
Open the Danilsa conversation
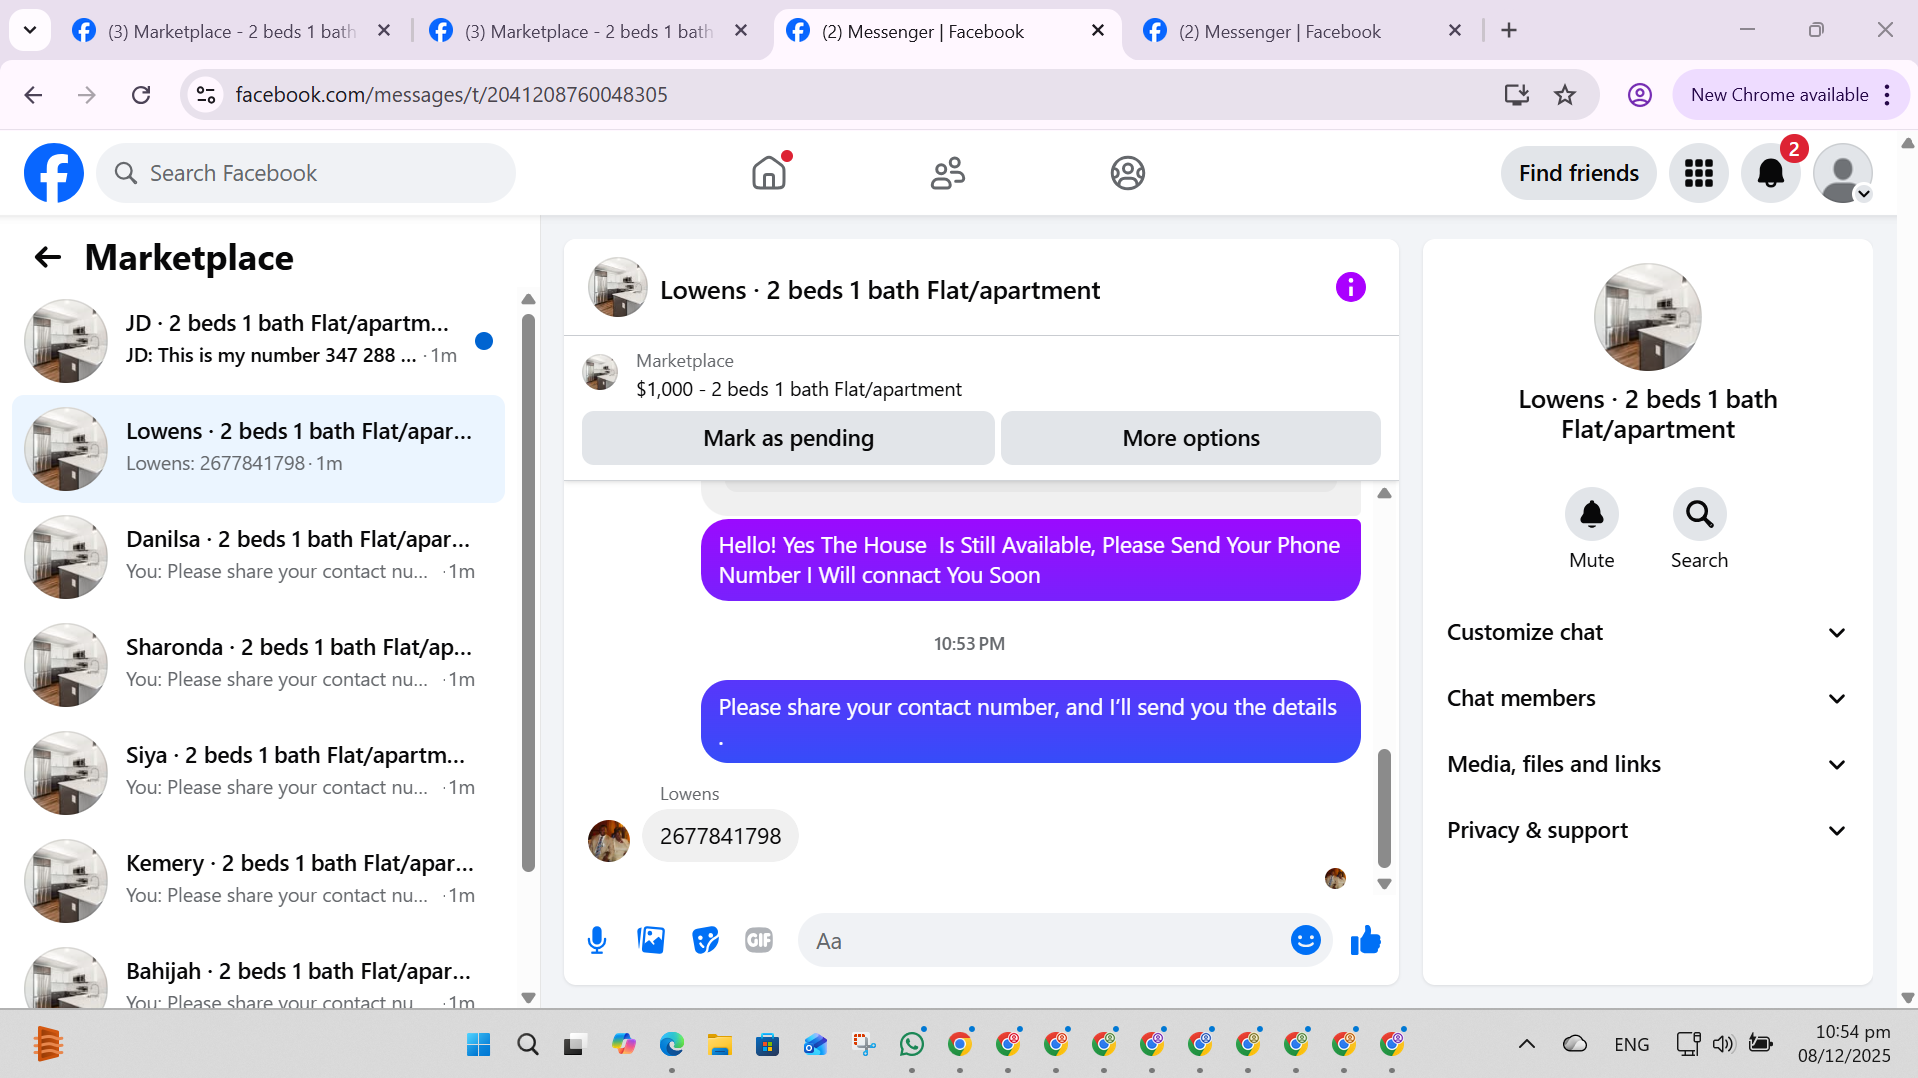pyautogui.click(x=258, y=556)
